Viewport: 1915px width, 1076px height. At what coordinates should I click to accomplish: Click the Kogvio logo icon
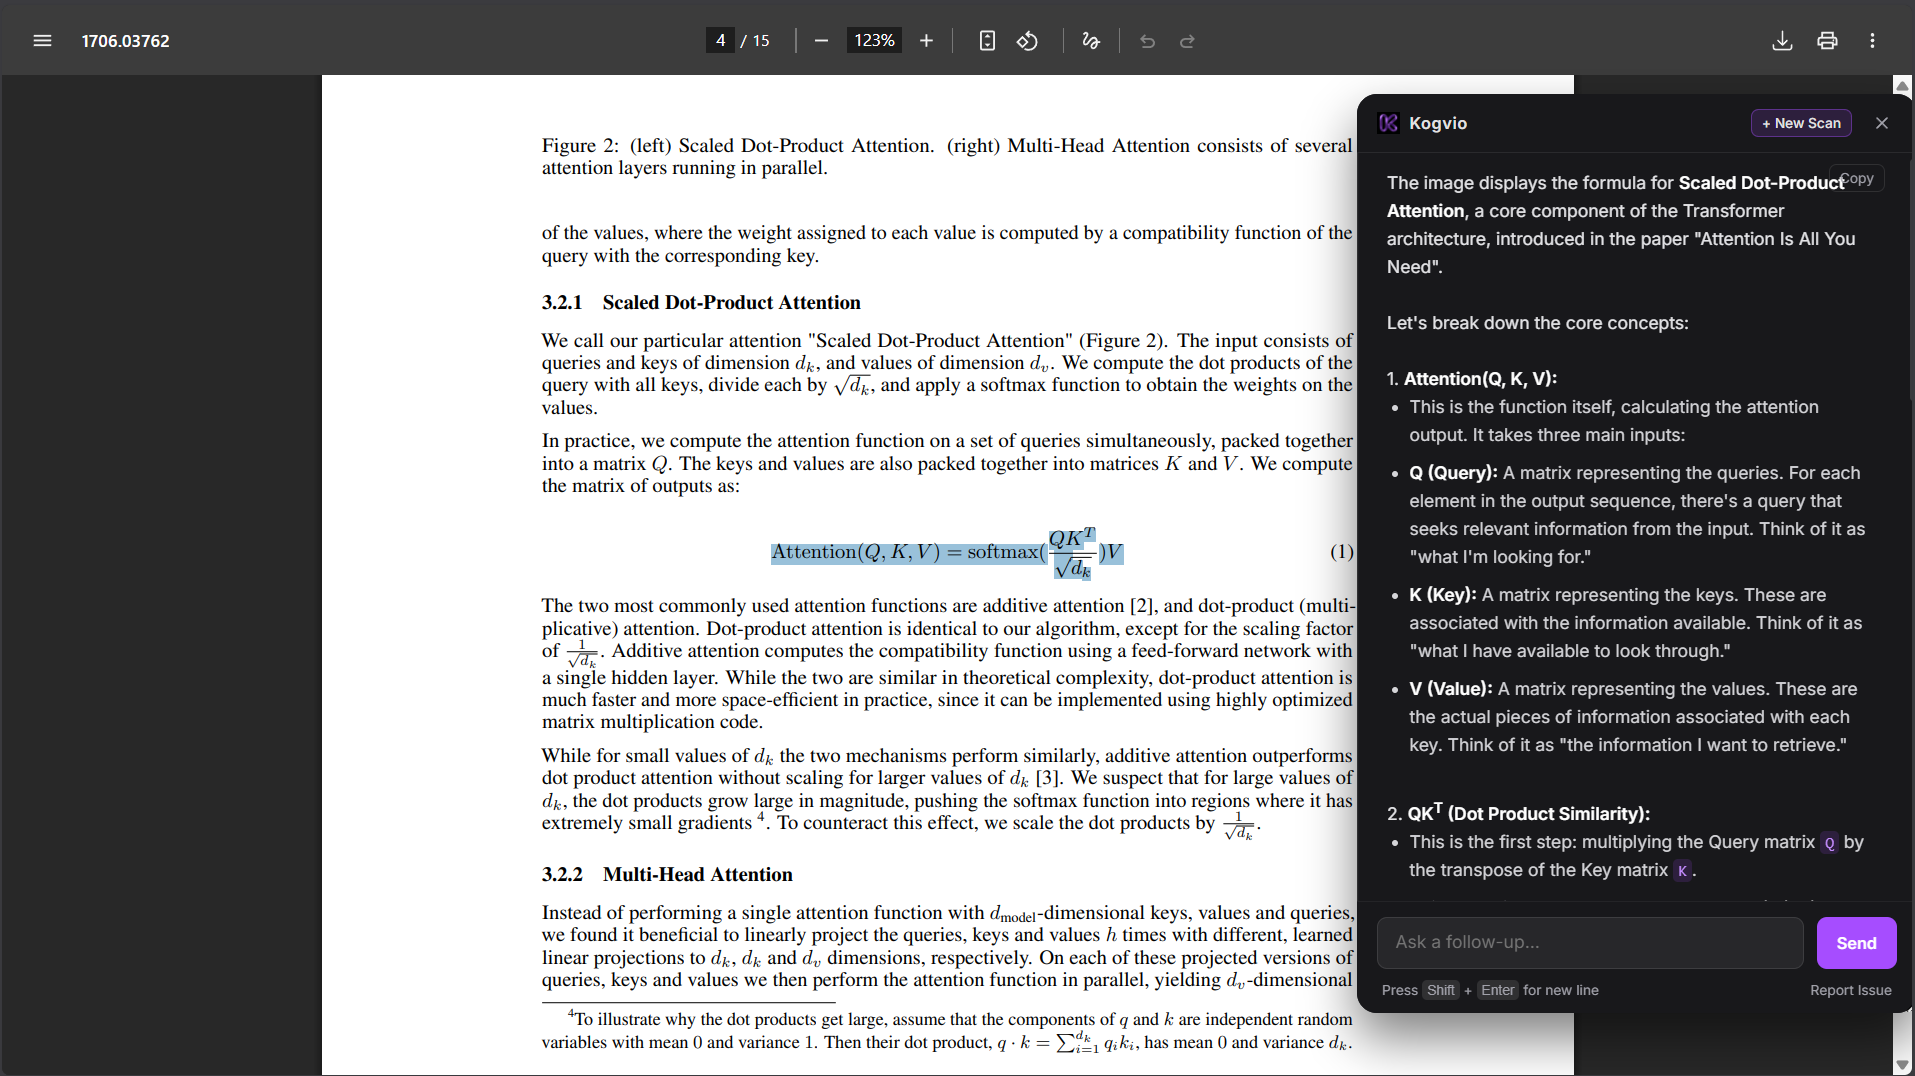click(x=1388, y=123)
